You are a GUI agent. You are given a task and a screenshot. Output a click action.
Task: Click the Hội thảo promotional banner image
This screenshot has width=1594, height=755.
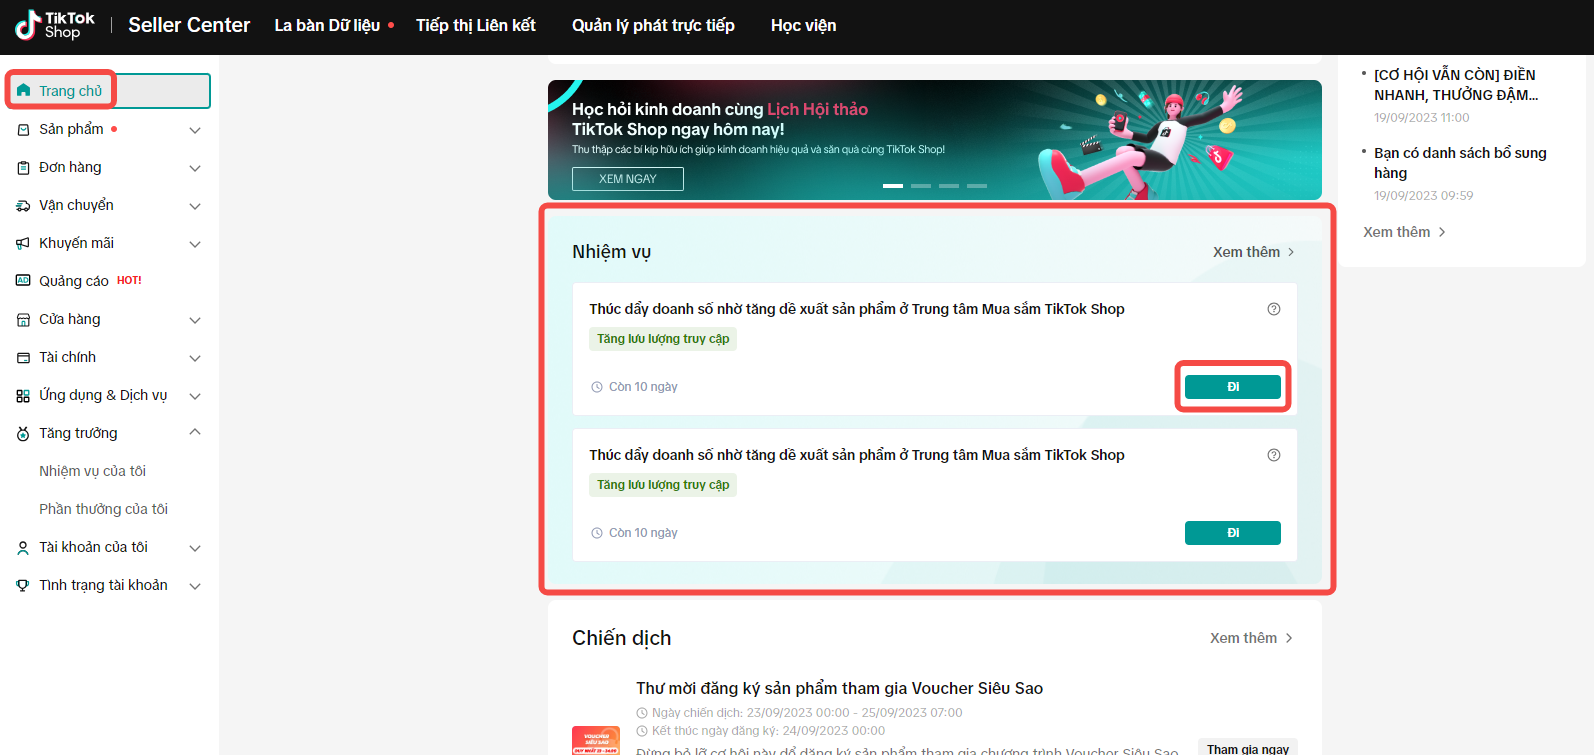point(935,140)
